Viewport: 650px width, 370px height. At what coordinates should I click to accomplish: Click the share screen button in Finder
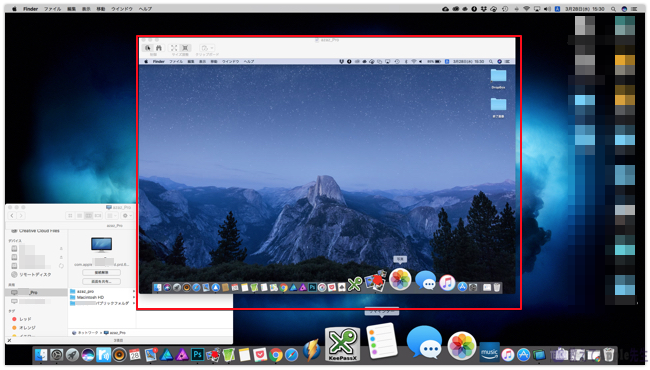(x=102, y=281)
